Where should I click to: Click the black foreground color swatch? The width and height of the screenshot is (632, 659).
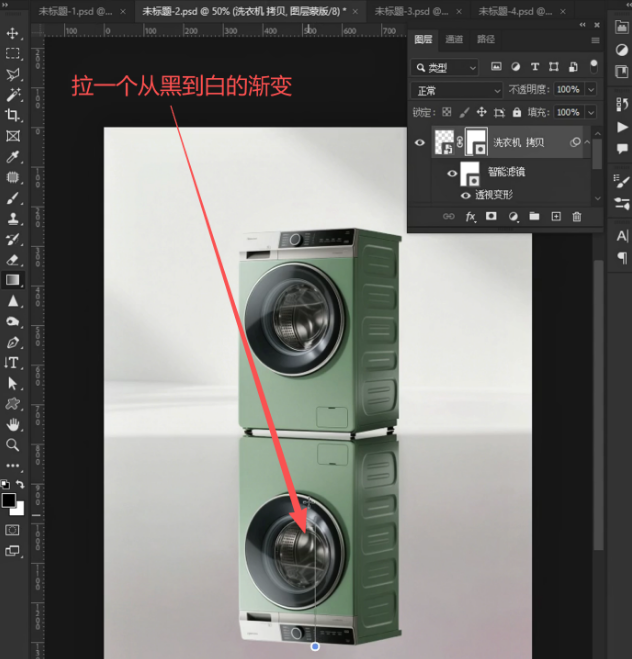coord(8,500)
